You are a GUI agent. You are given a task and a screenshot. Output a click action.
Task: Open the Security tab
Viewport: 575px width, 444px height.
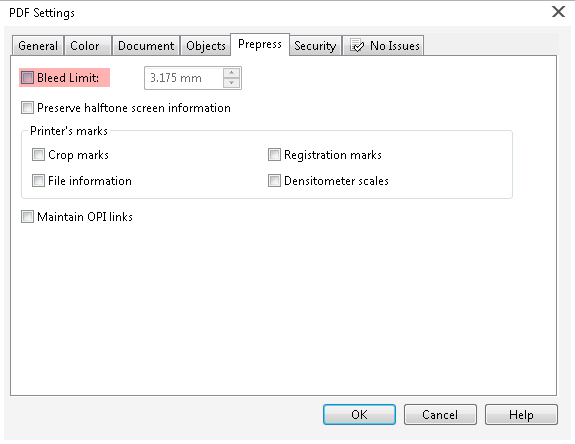(x=315, y=46)
